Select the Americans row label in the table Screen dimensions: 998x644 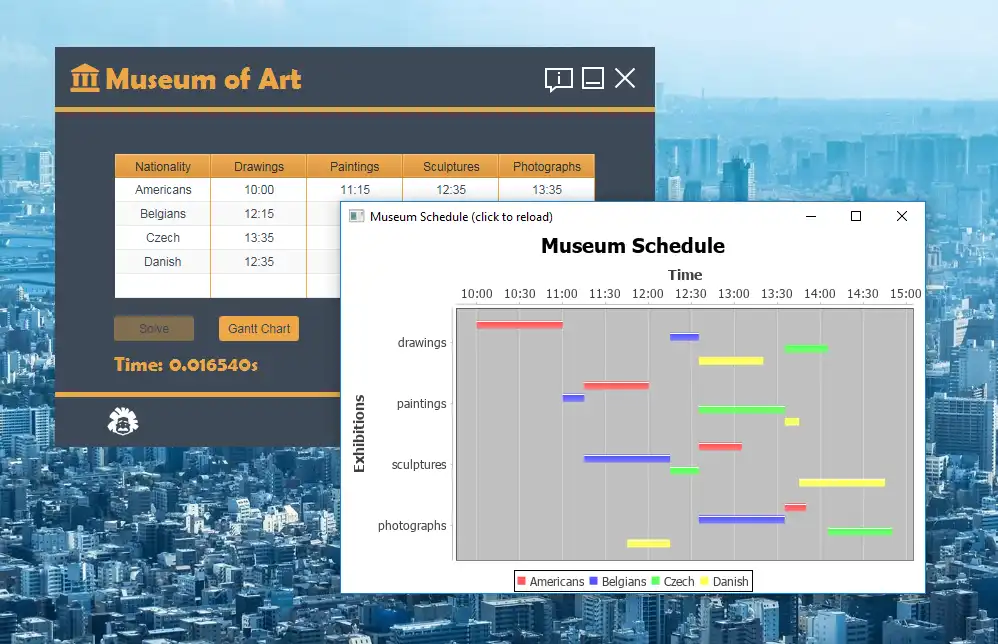pos(163,190)
